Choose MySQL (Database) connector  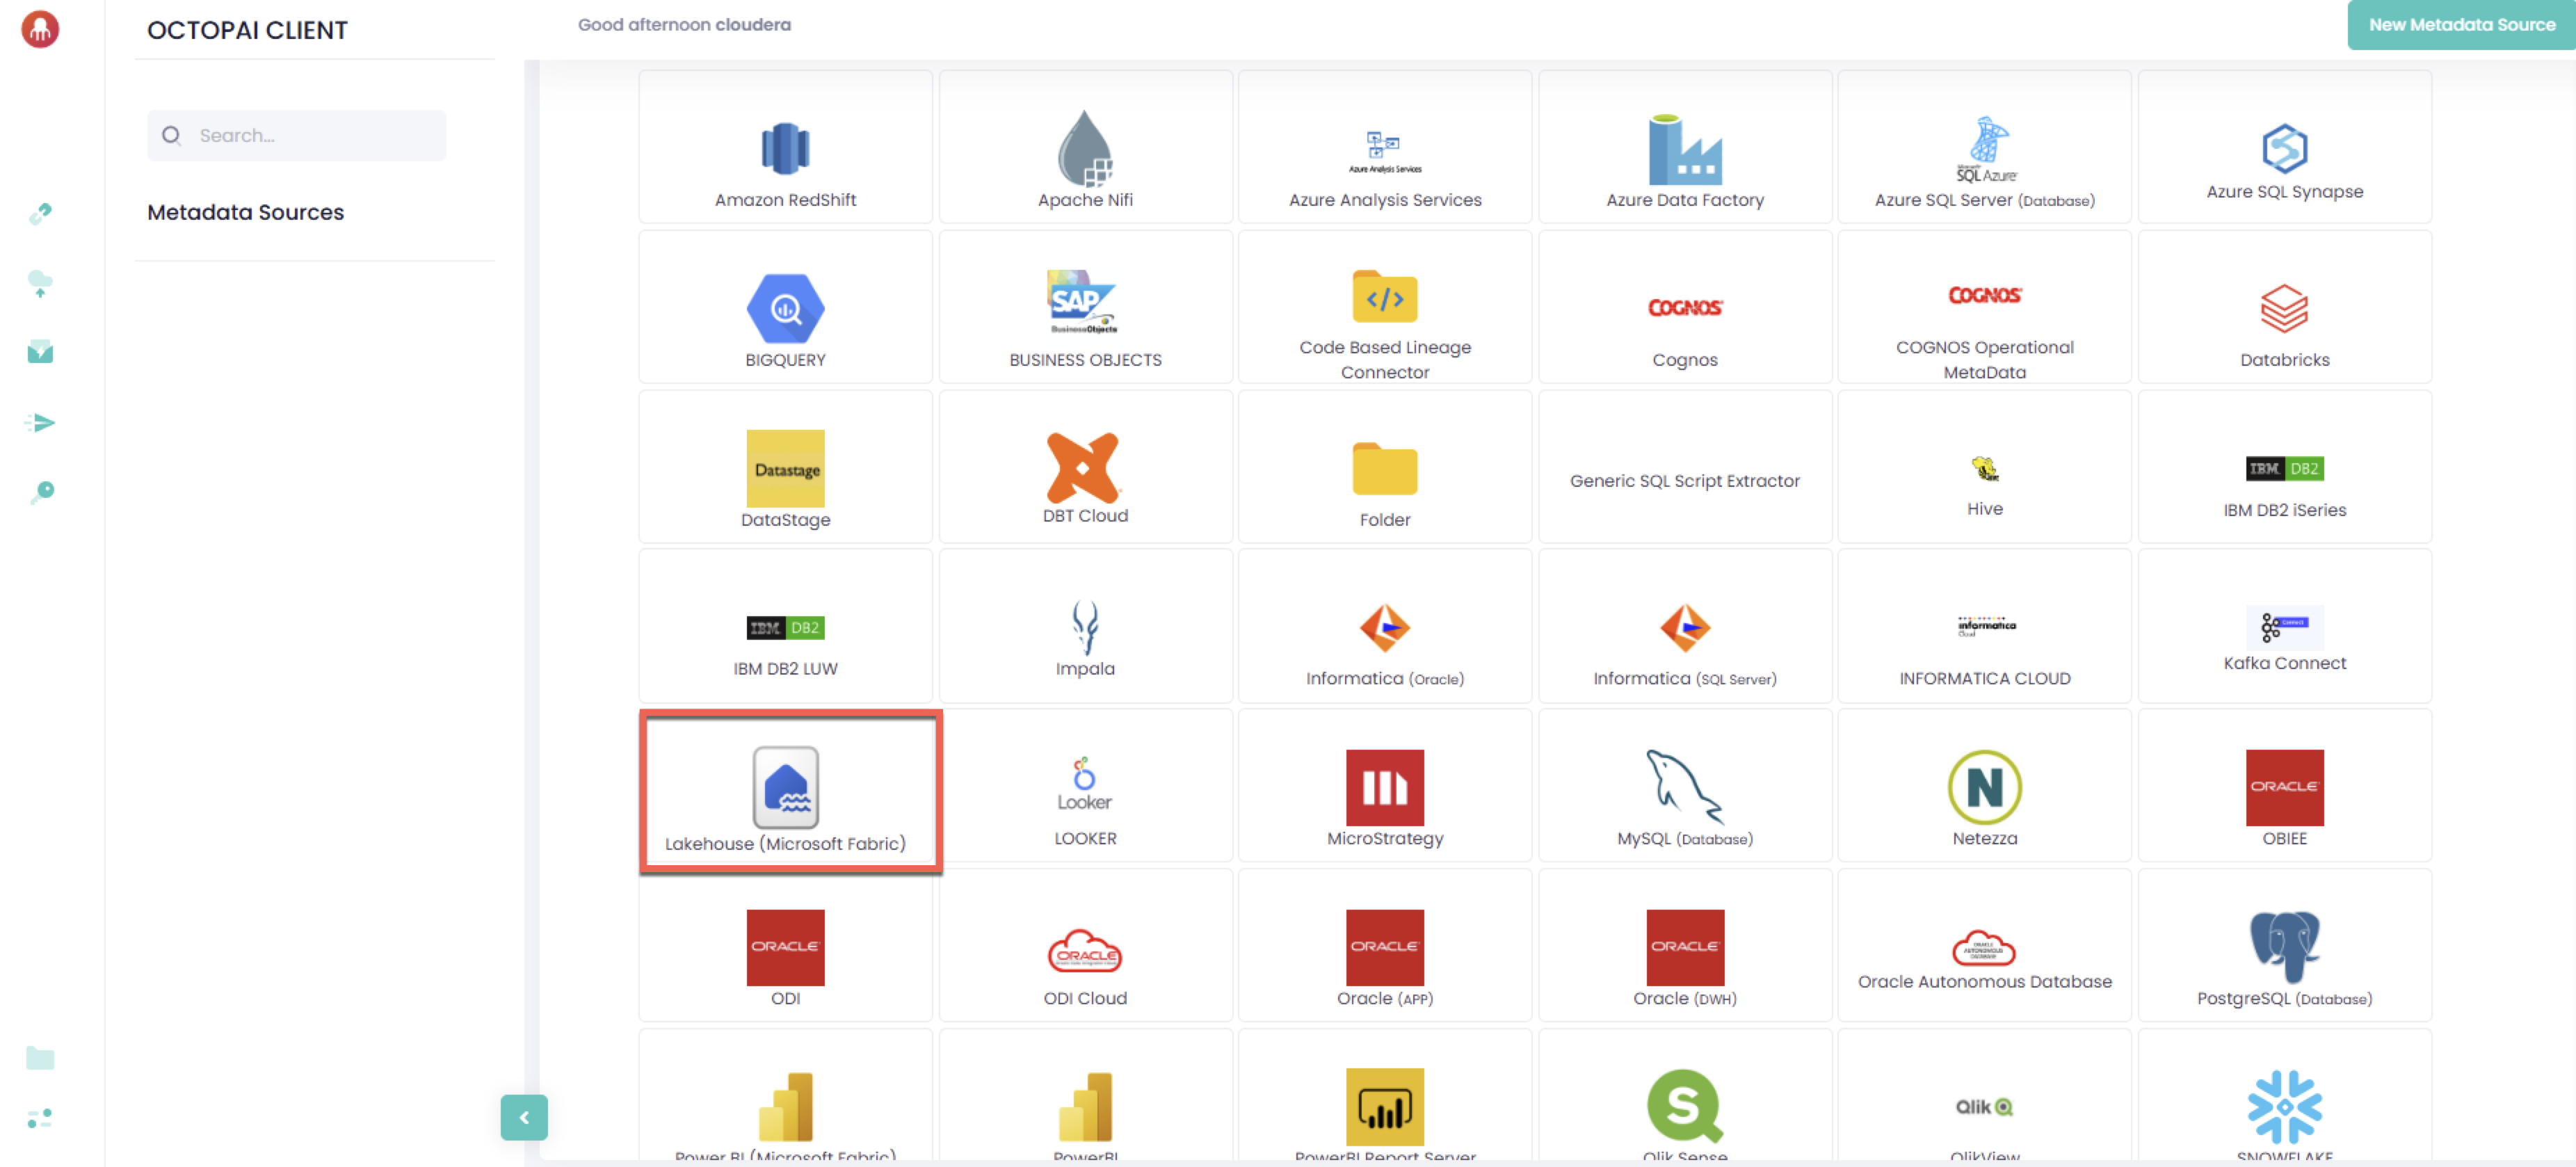pyautogui.click(x=1685, y=786)
